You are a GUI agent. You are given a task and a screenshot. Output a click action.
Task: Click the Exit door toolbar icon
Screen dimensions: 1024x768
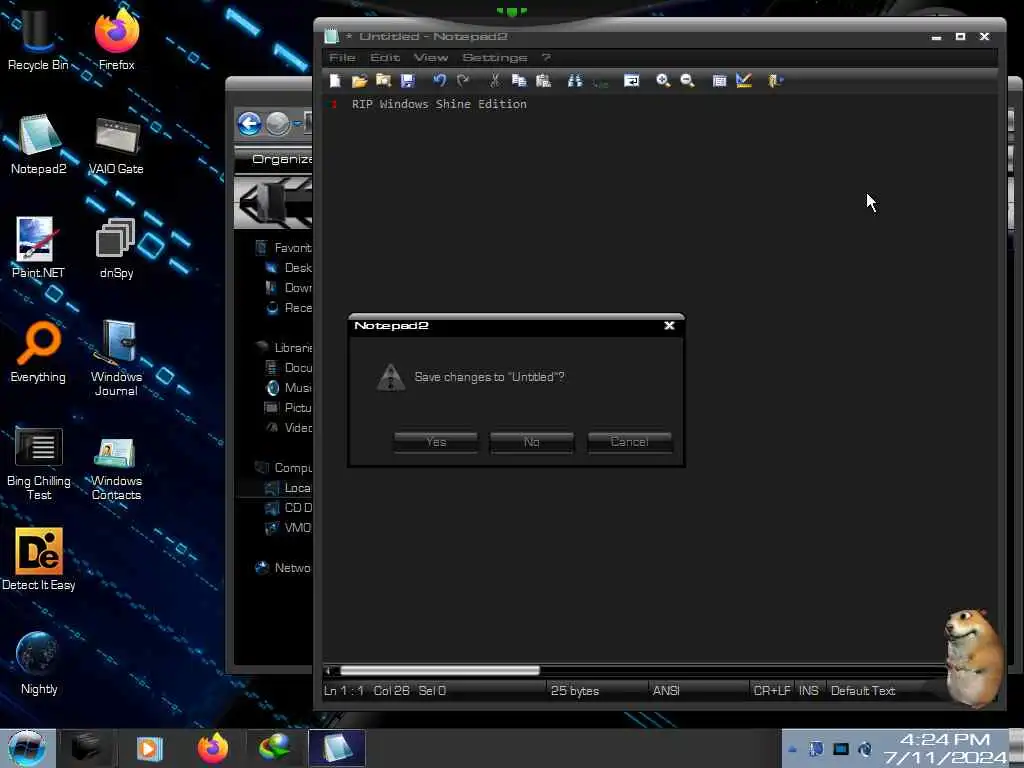click(x=775, y=80)
